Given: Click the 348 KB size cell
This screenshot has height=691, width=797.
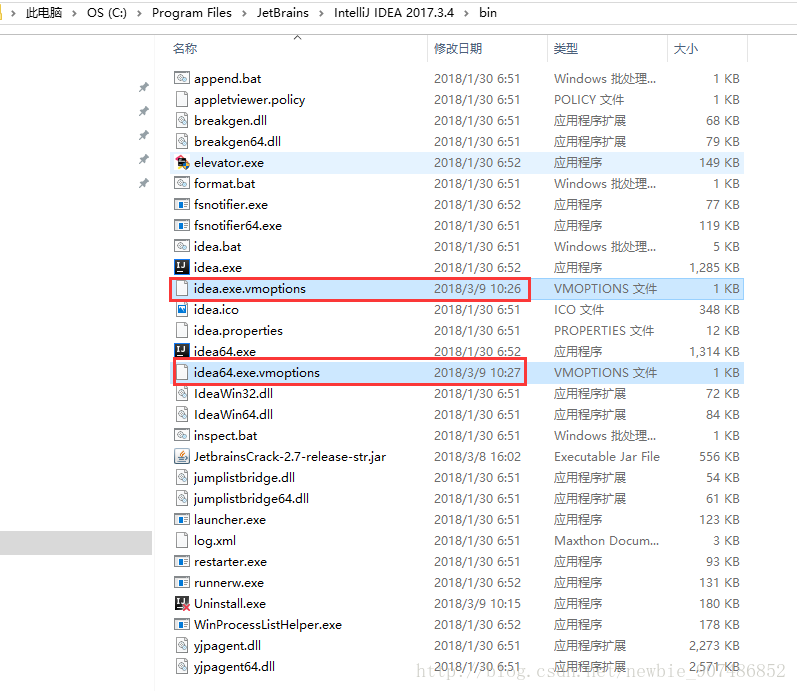Looking at the screenshot, I should [x=719, y=310].
